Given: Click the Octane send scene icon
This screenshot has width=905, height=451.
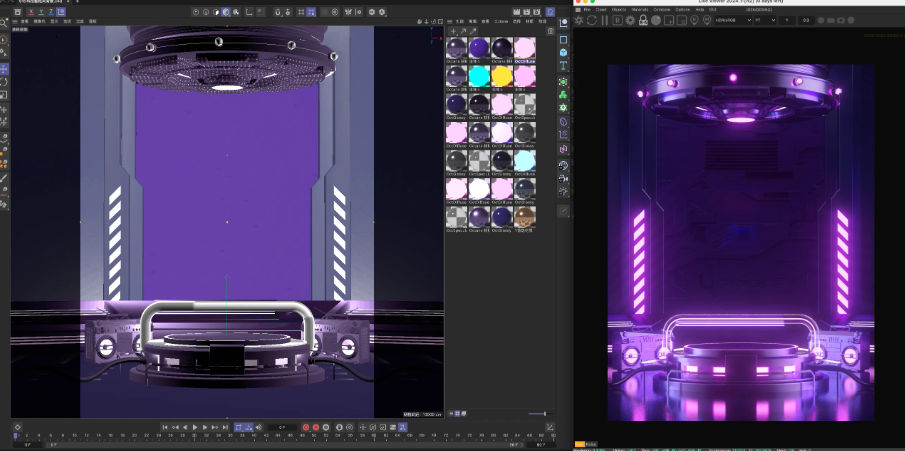Looking at the screenshot, I should click(581, 21).
